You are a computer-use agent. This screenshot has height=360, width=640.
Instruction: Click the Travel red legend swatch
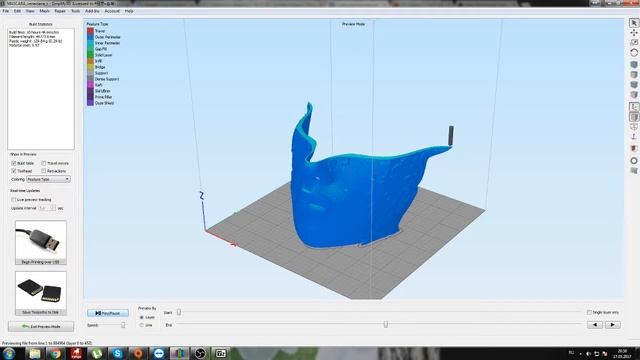click(x=90, y=31)
